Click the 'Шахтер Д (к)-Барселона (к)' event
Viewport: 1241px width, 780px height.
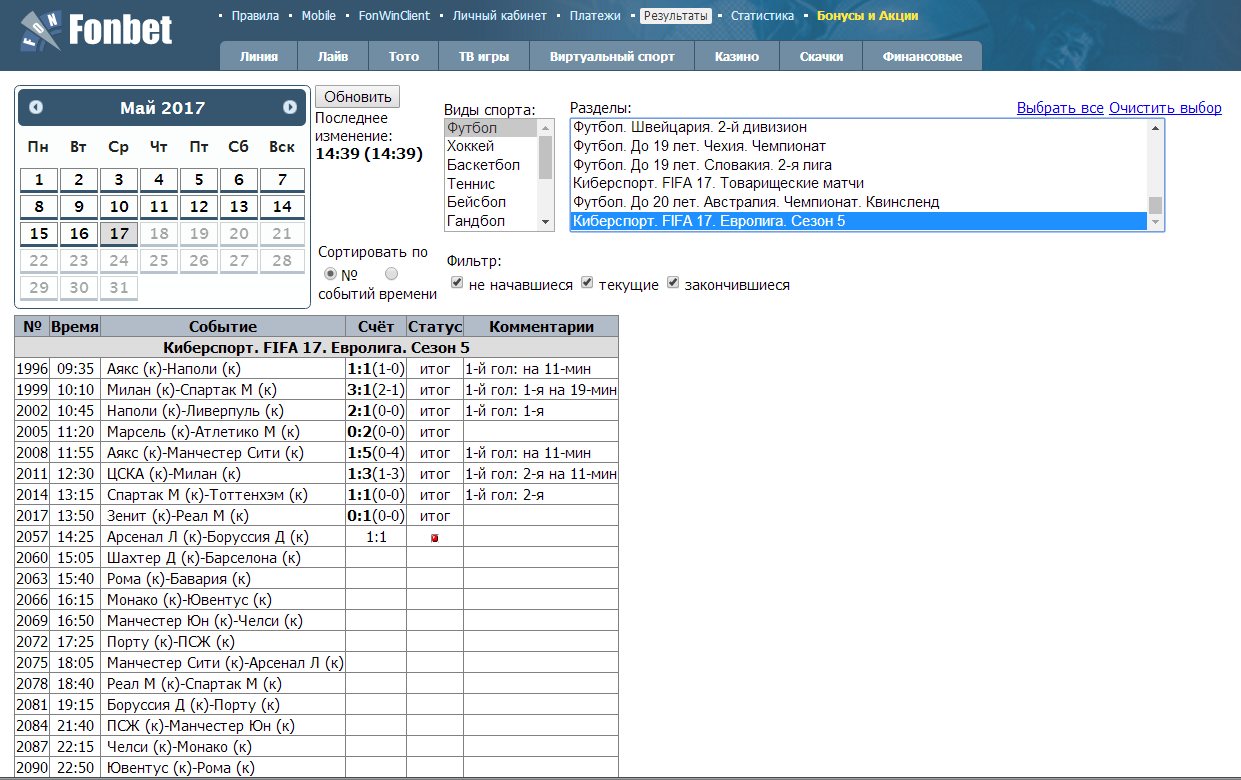(204, 558)
